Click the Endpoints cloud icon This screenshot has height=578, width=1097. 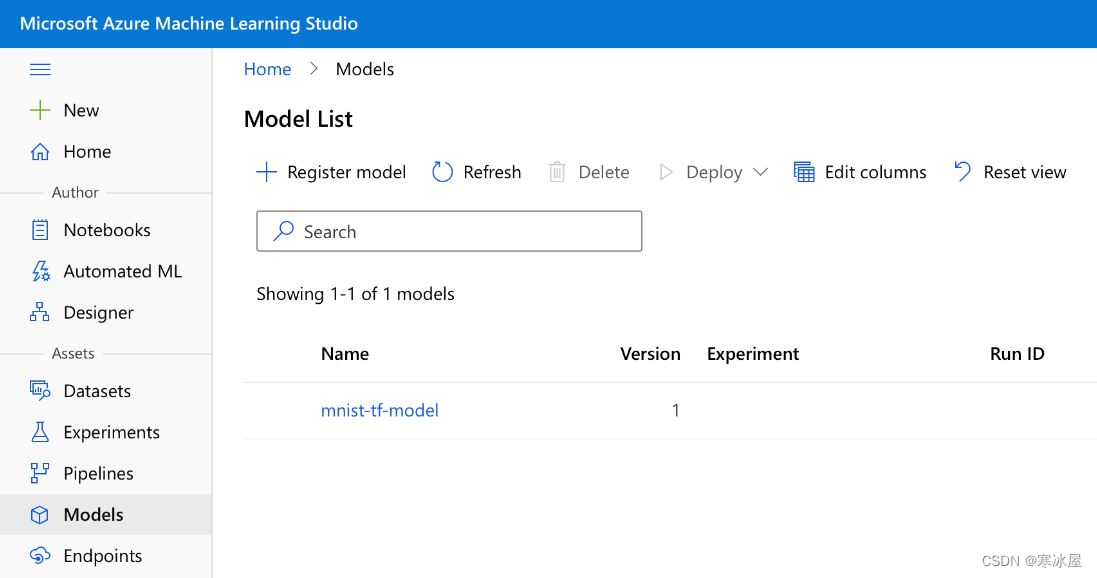click(40, 556)
